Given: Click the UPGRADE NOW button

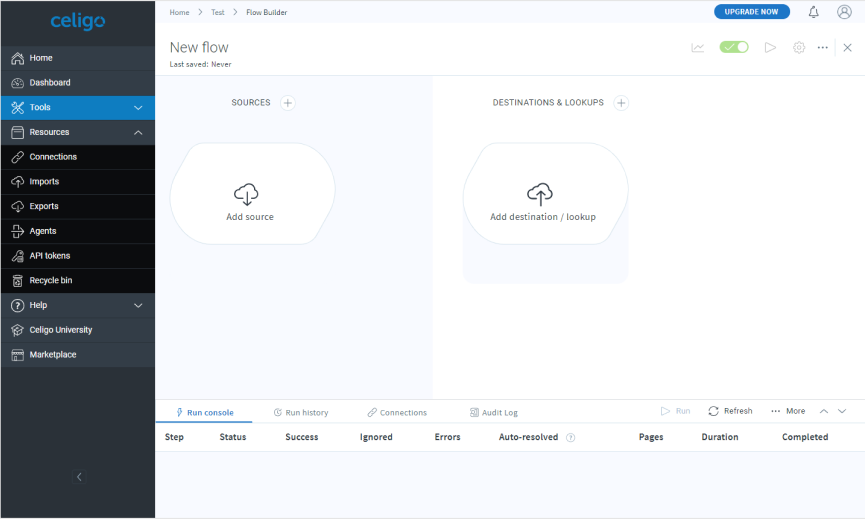Looking at the screenshot, I should click(x=751, y=12).
